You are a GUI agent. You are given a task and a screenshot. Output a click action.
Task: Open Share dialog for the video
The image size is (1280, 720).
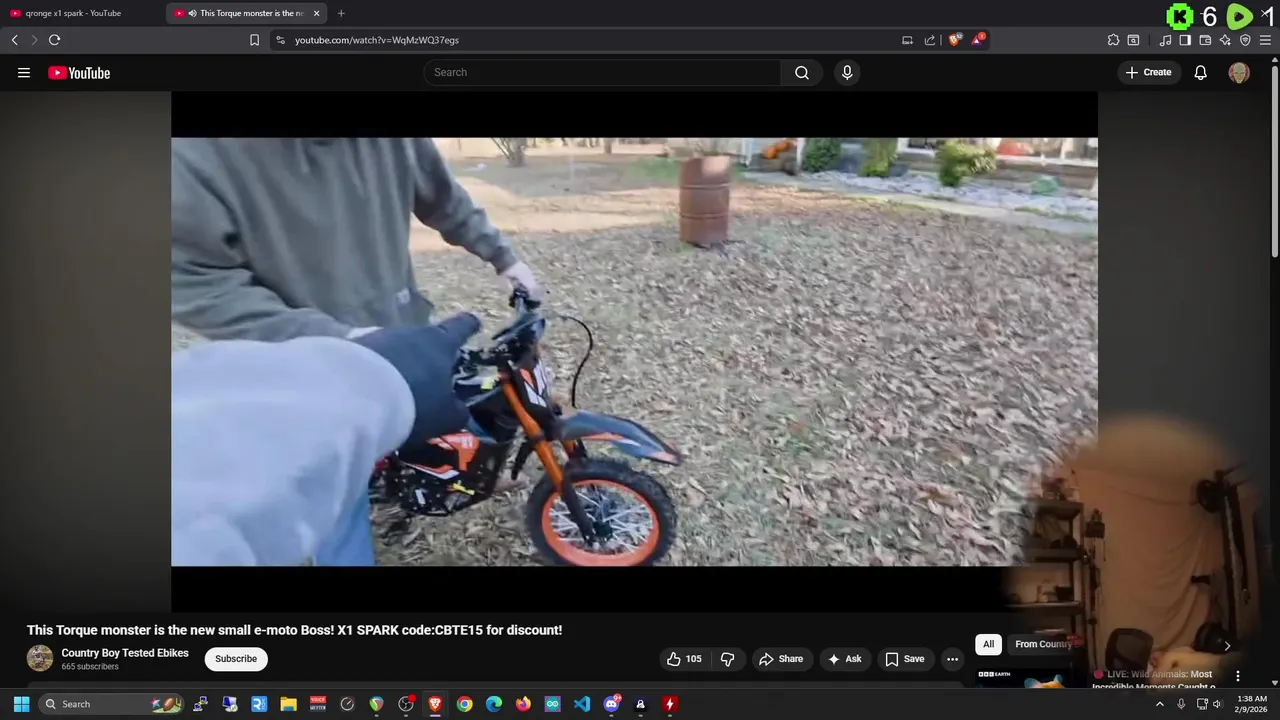781,659
